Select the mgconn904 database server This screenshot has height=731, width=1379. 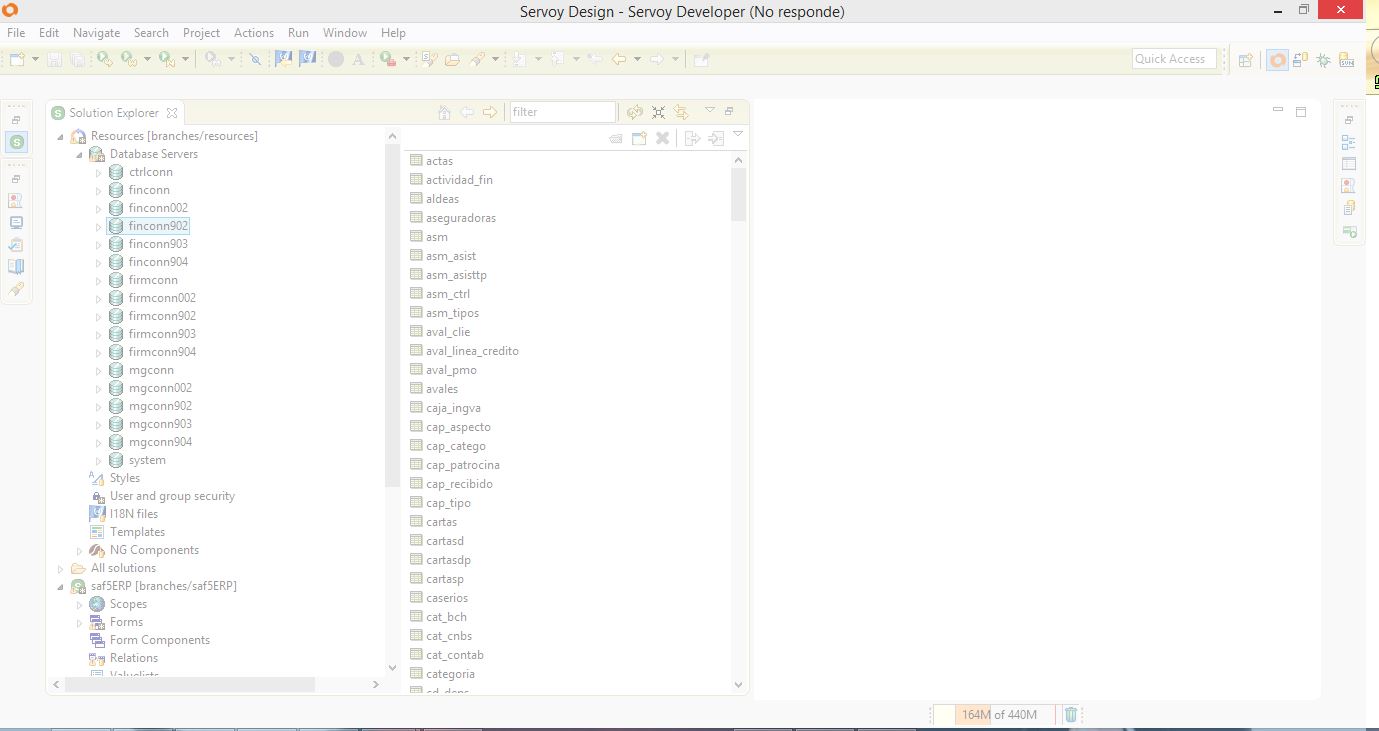[160, 442]
